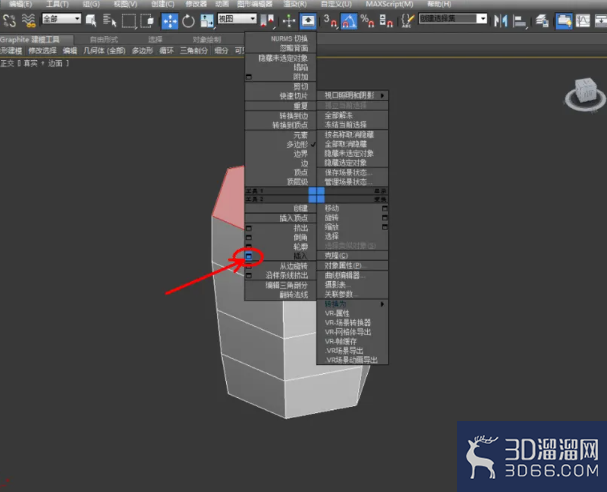Image resolution: width=607 pixels, height=492 pixels.
Task: Select the Unlink Selection icon in toolbar
Action: [x=9, y=21]
